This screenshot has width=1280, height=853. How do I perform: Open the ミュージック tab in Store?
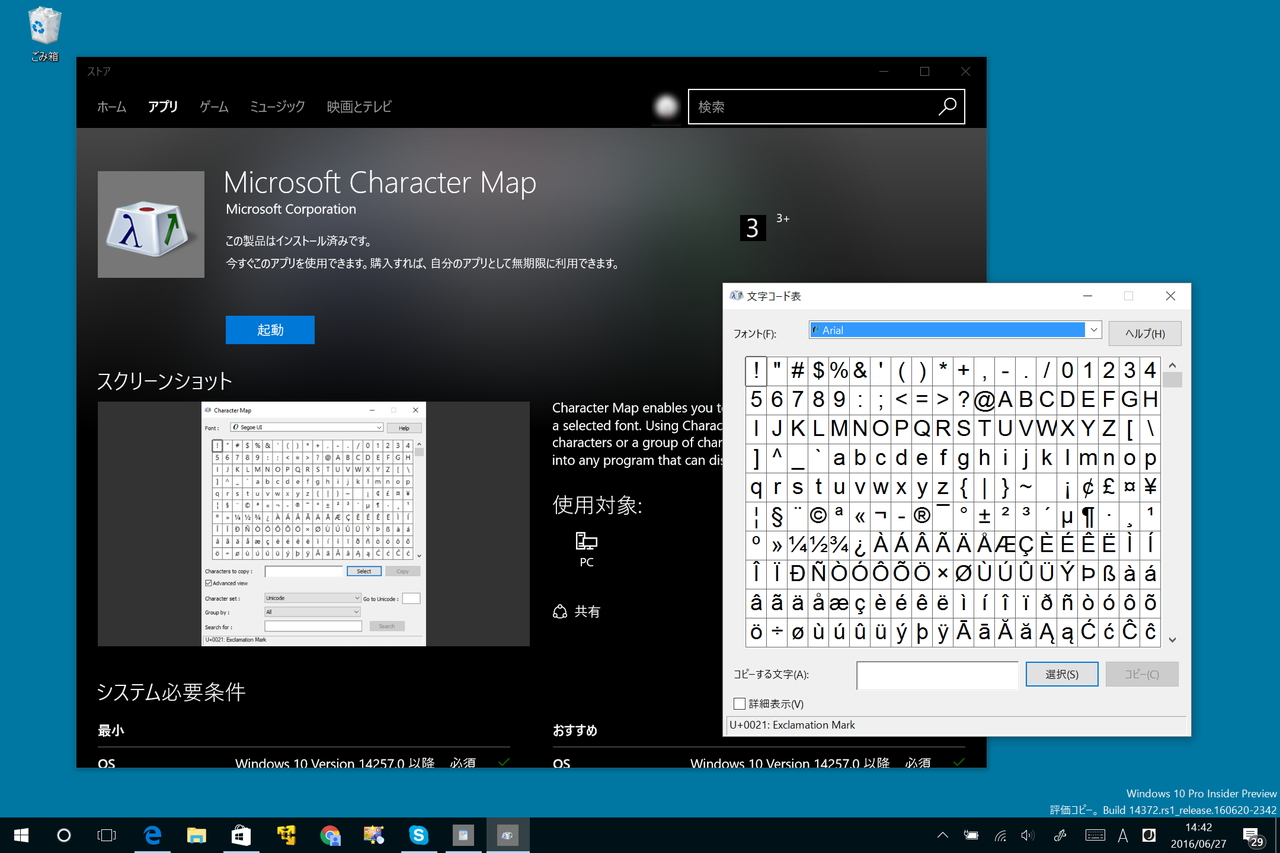277,107
